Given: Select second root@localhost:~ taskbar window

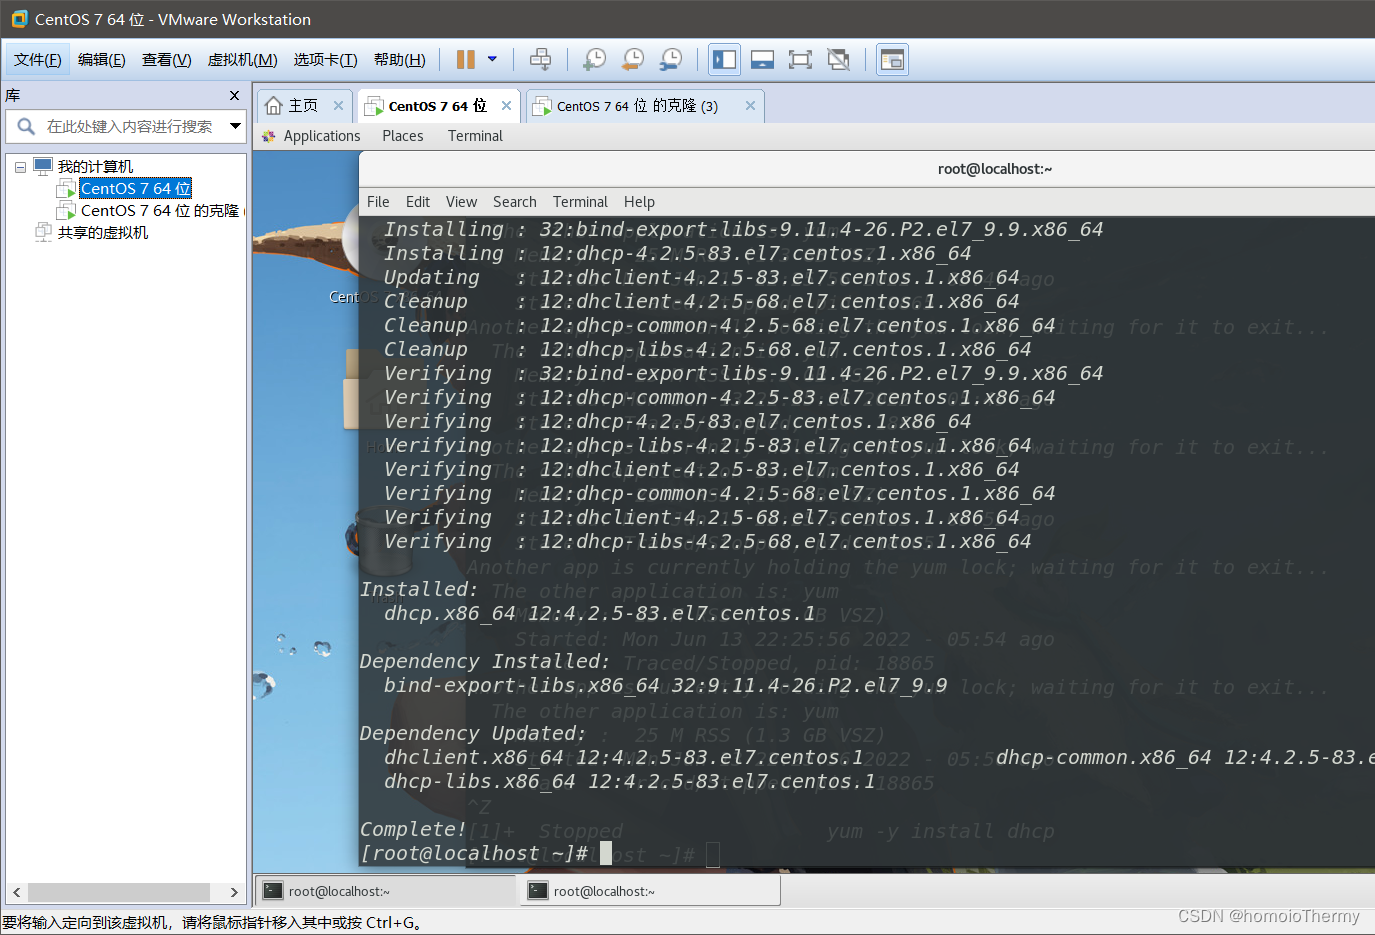Looking at the screenshot, I should pyautogui.click(x=650, y=891).
